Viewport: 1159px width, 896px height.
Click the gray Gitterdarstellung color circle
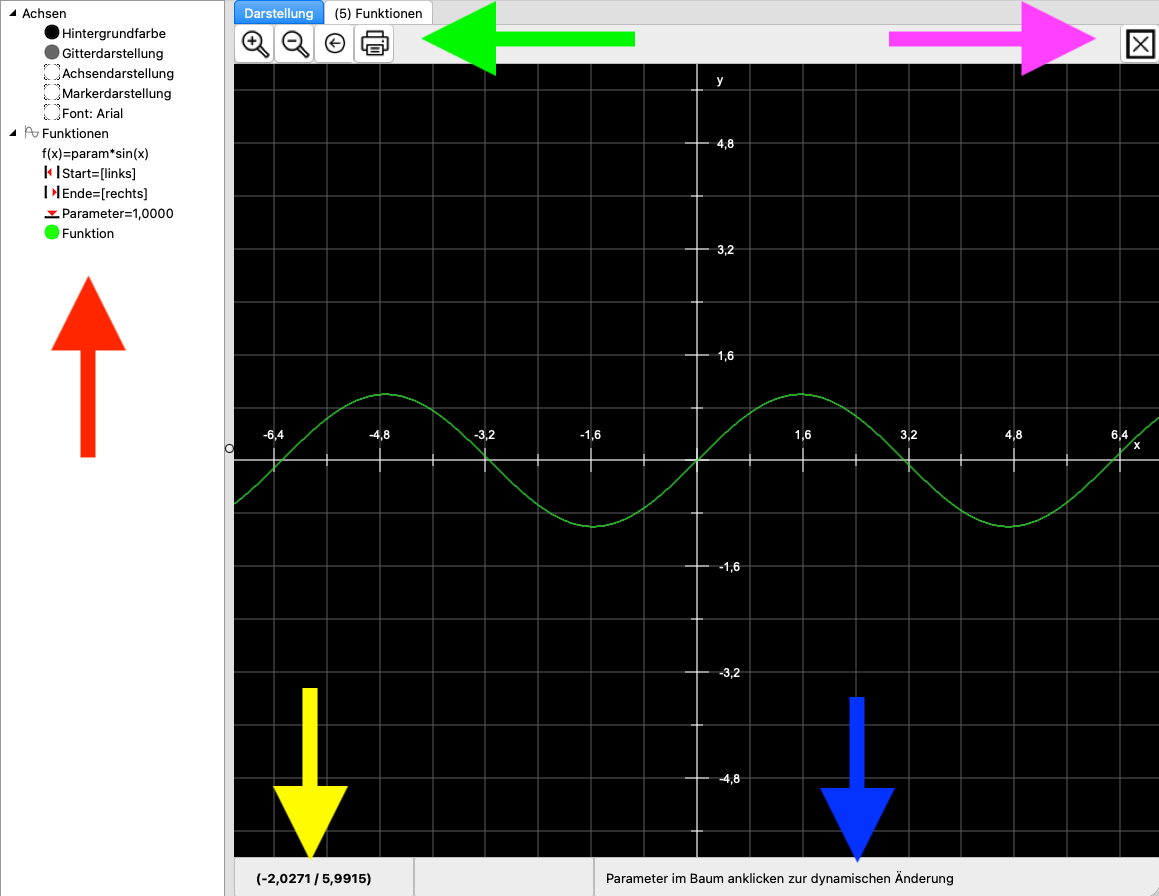click(x=52, y=53)
